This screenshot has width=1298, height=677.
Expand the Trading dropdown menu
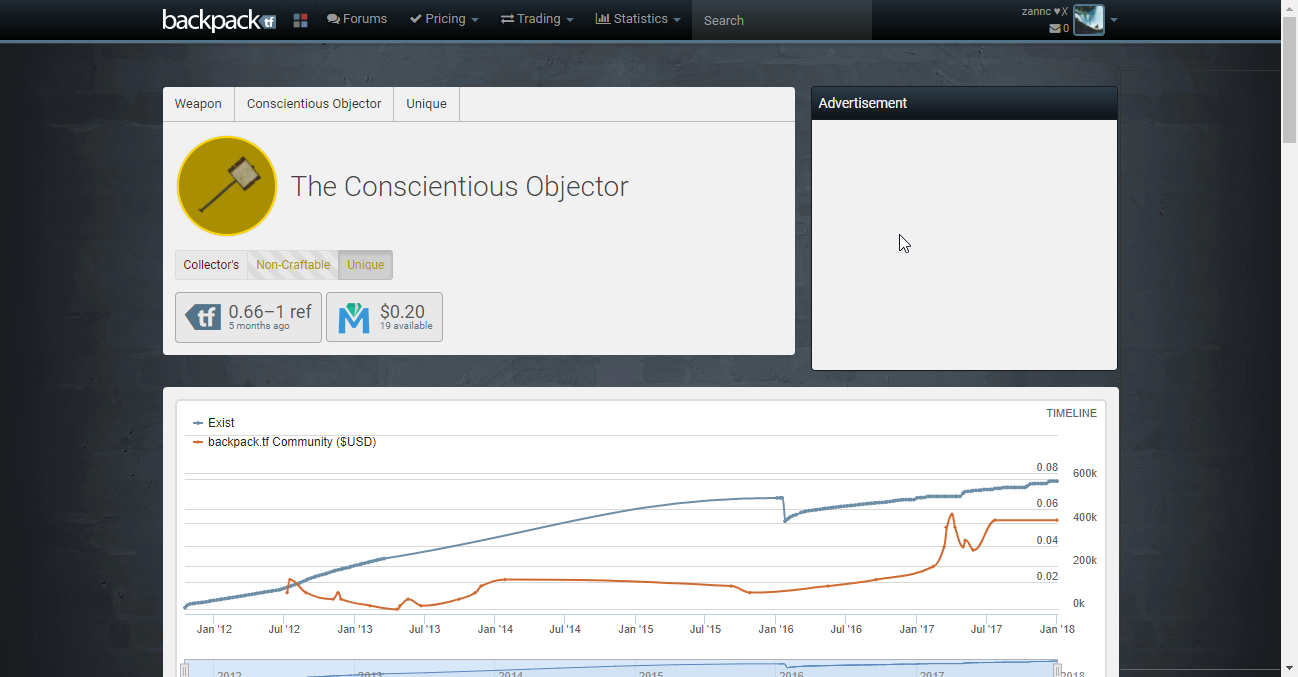click(x=537, y=19)
